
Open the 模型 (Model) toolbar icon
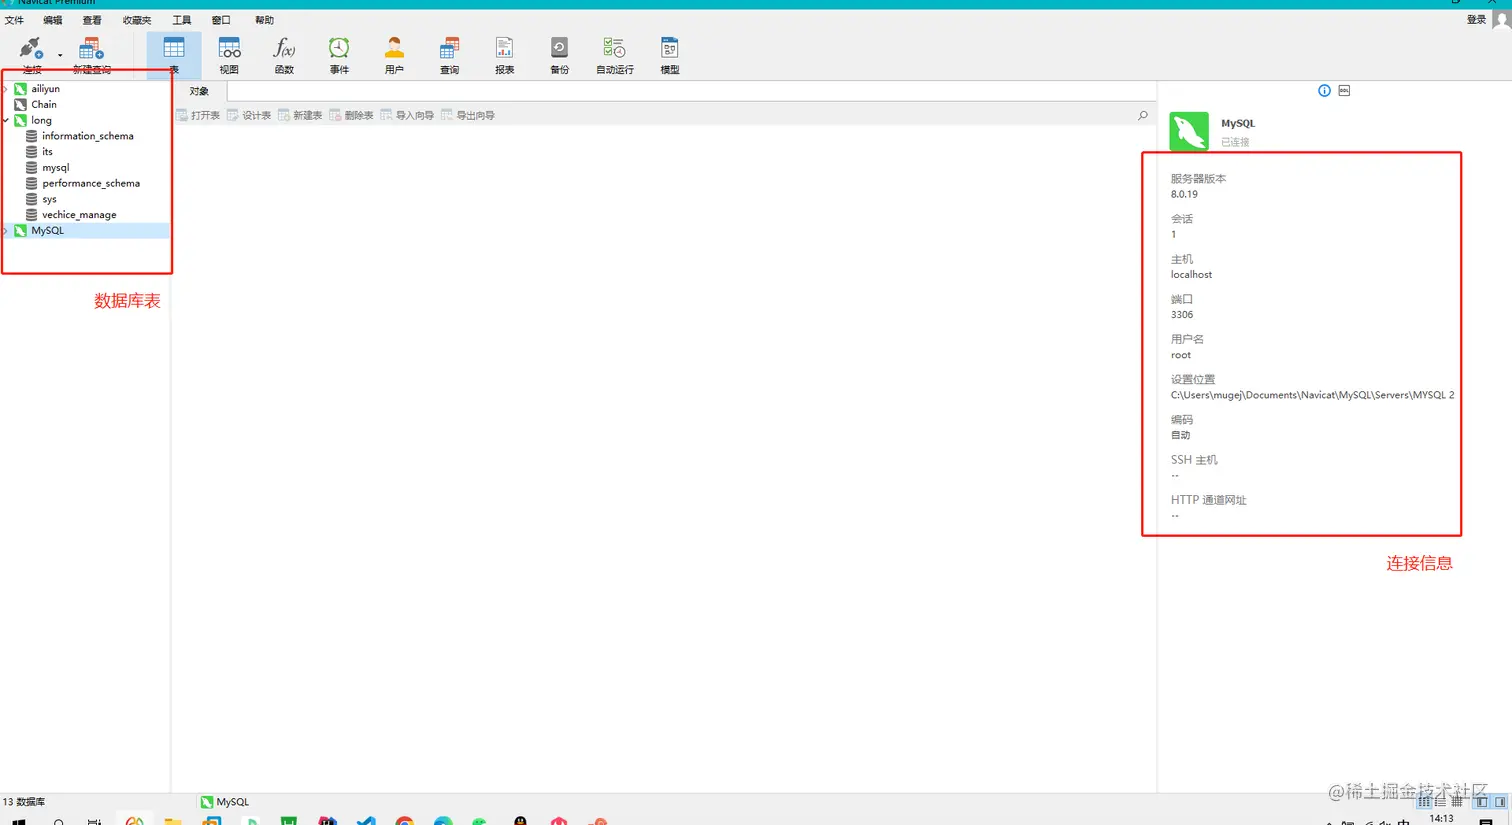tap(670, 55)
